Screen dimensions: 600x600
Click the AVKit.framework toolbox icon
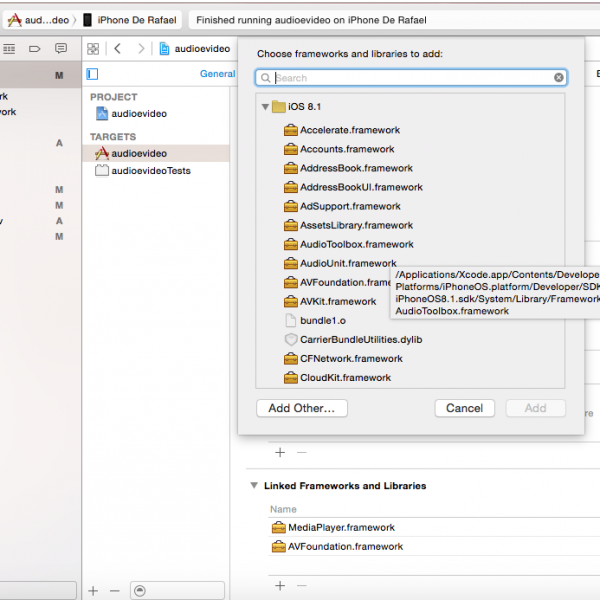point(291,302)
